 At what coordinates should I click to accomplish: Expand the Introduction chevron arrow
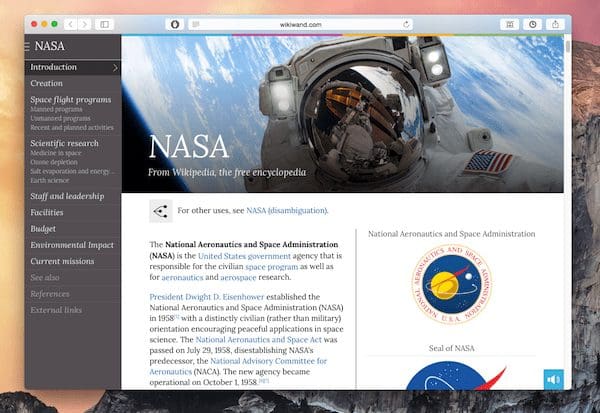[115, 68]
